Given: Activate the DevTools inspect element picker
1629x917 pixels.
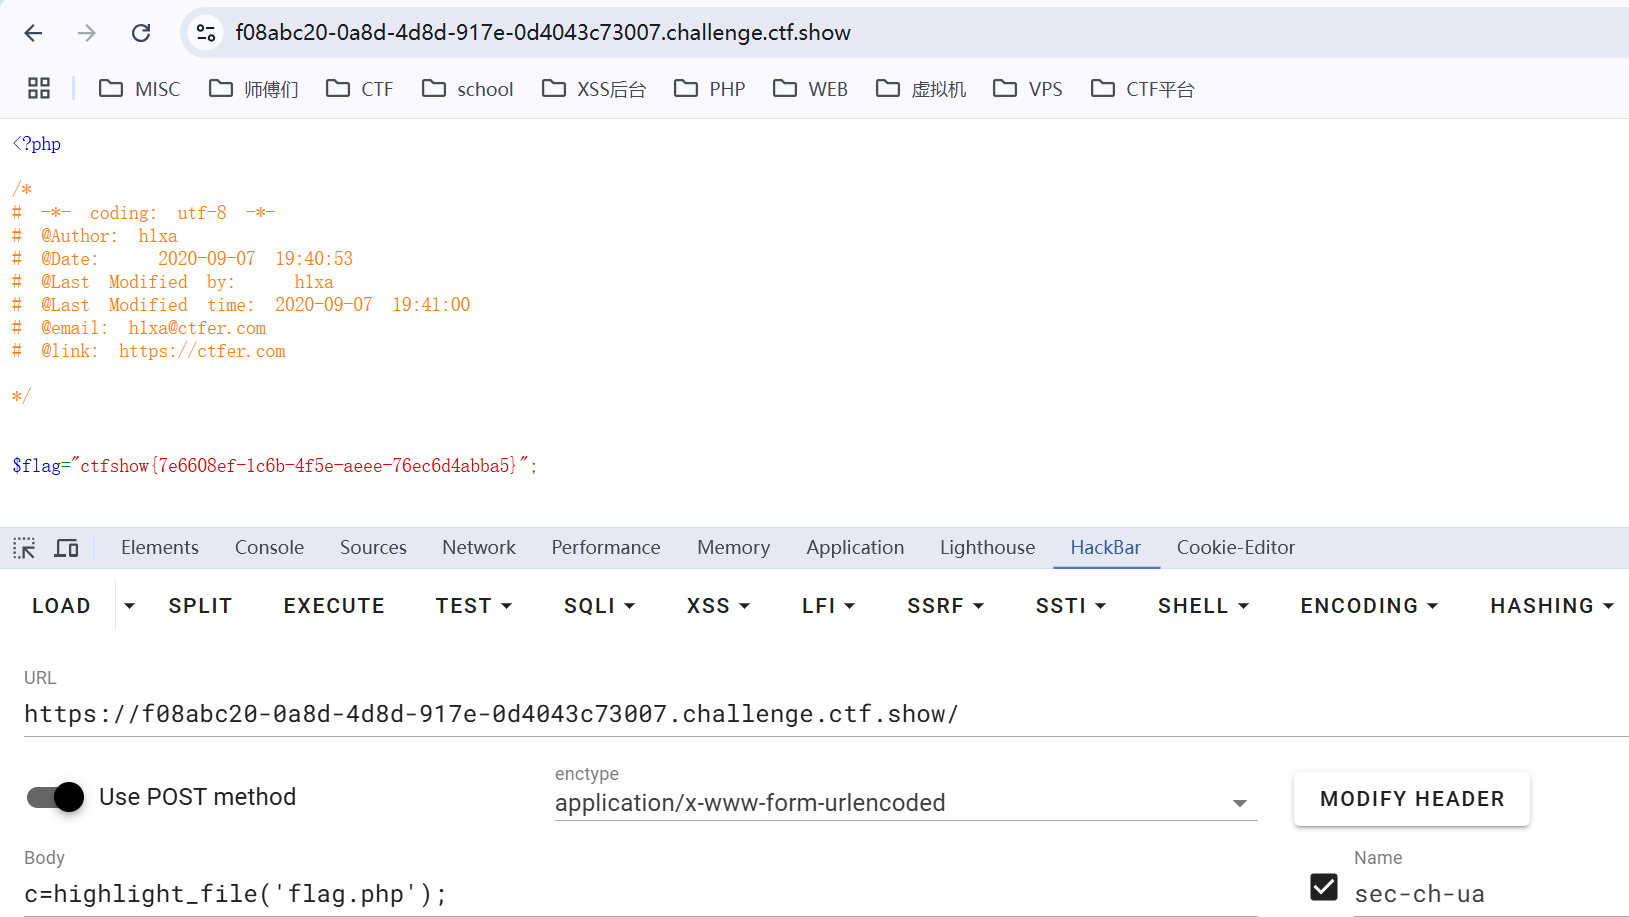Looking at the screenshot, I should [24, 548].
